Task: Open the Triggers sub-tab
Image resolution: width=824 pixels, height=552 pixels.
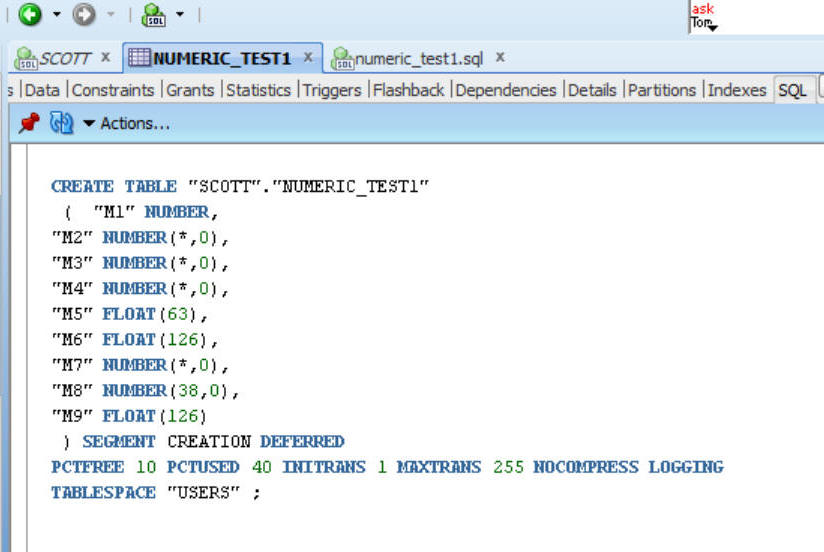Action: click(x=332, y=90)
